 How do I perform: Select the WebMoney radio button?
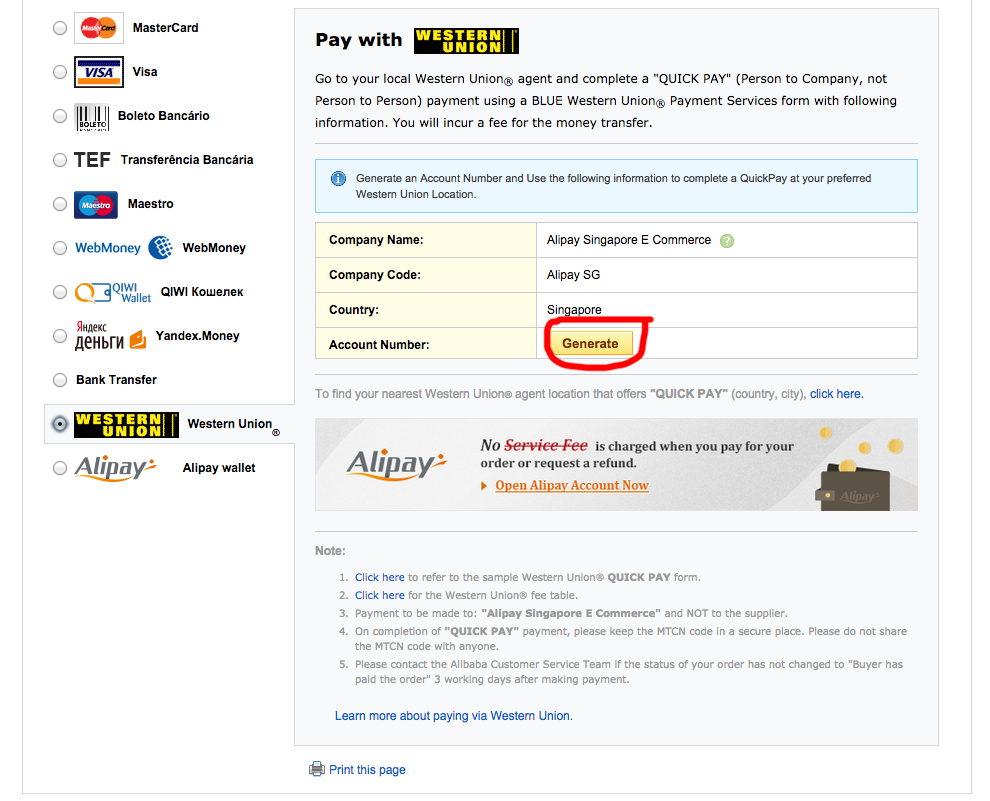(60, 248)
